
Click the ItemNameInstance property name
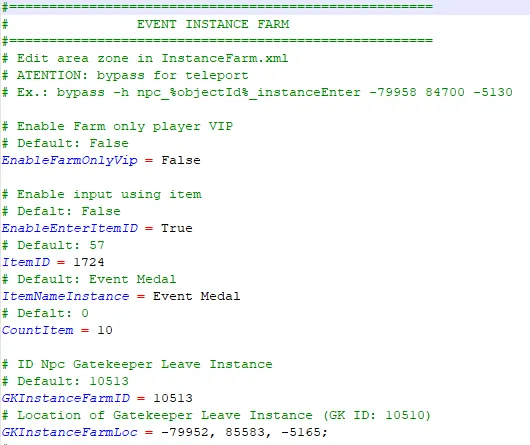click(x=66, y=296)
